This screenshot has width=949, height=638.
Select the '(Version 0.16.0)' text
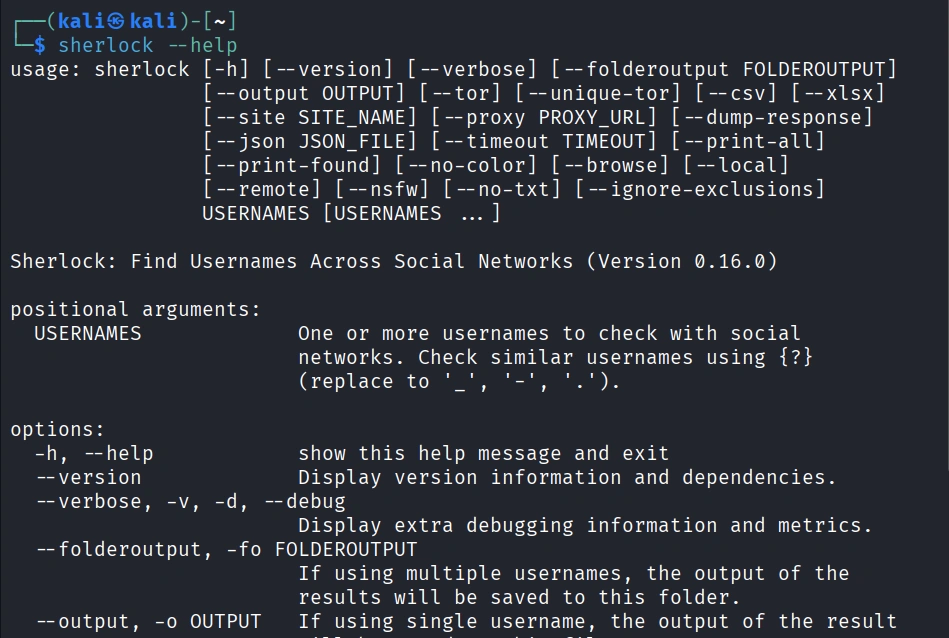(682, 261)
